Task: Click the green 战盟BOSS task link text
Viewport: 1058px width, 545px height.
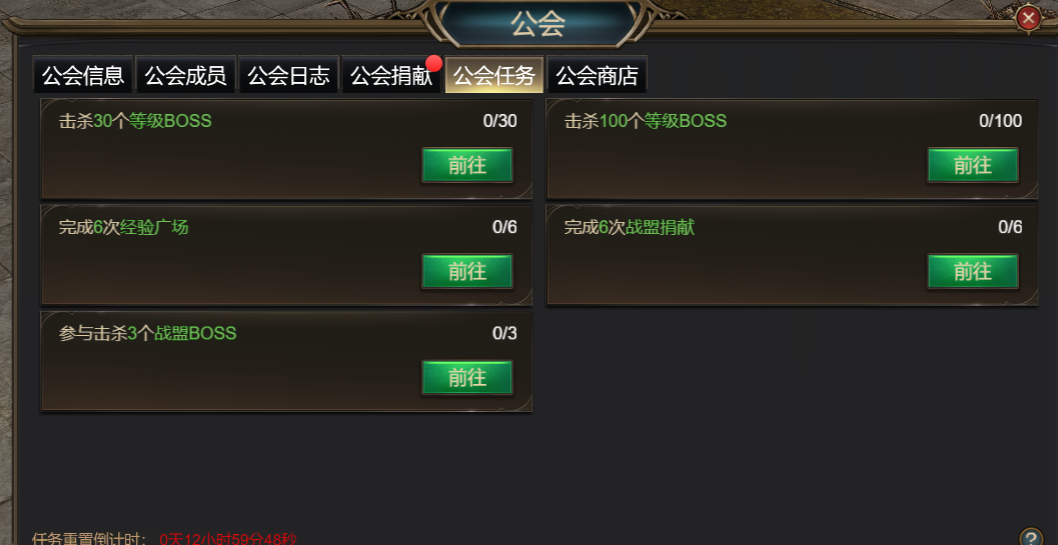Action: point(196,333)
